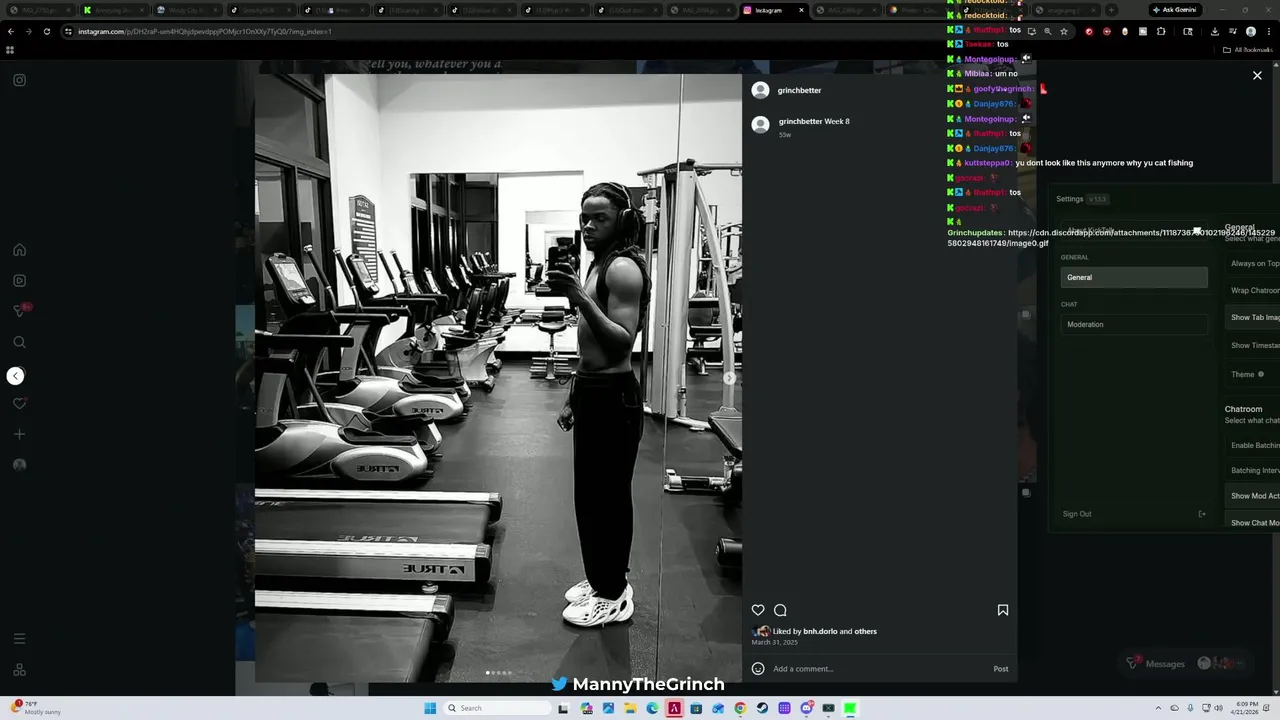
Task: Open Steam from the taskbar
Action: click(762, 708)
